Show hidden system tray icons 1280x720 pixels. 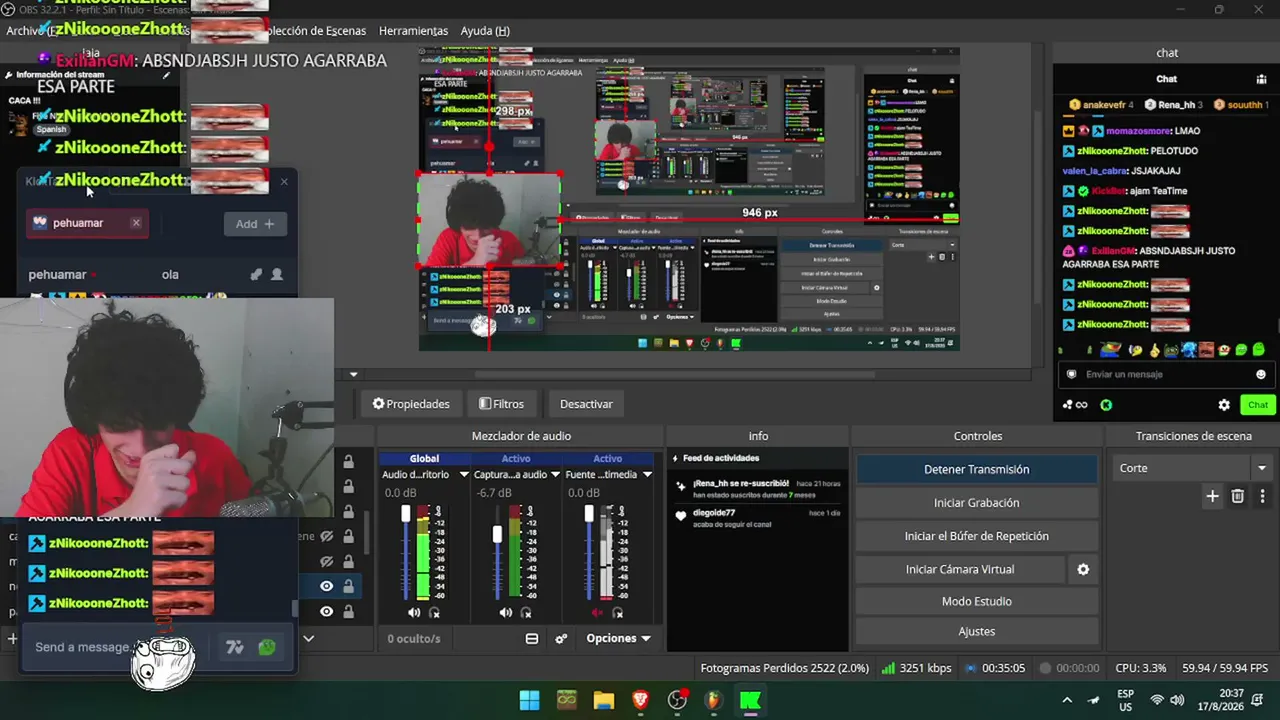click(1067, 700)
